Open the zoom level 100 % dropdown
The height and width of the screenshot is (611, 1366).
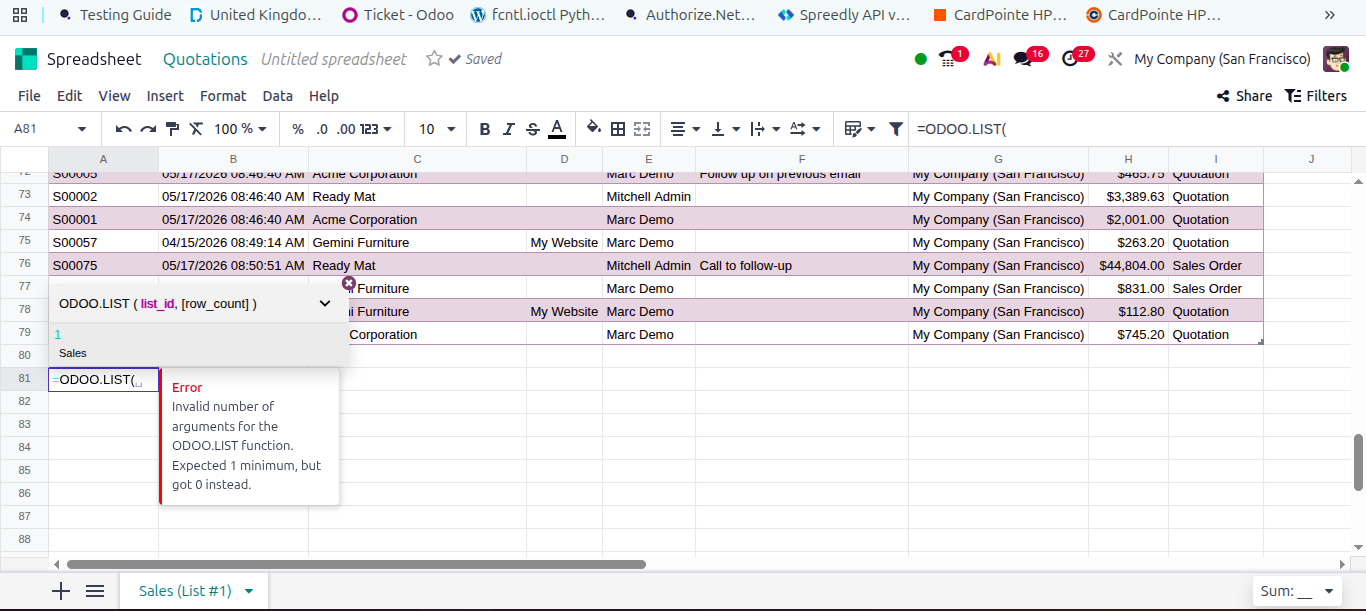tap(240, 129)
